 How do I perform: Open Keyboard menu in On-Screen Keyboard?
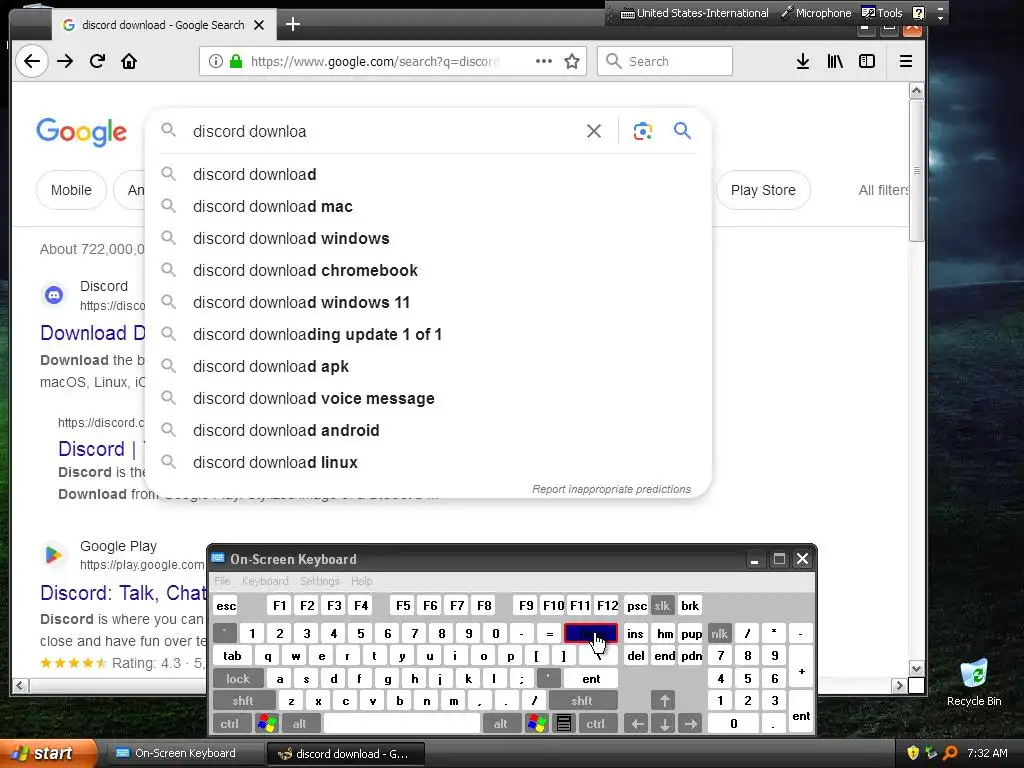264,581
